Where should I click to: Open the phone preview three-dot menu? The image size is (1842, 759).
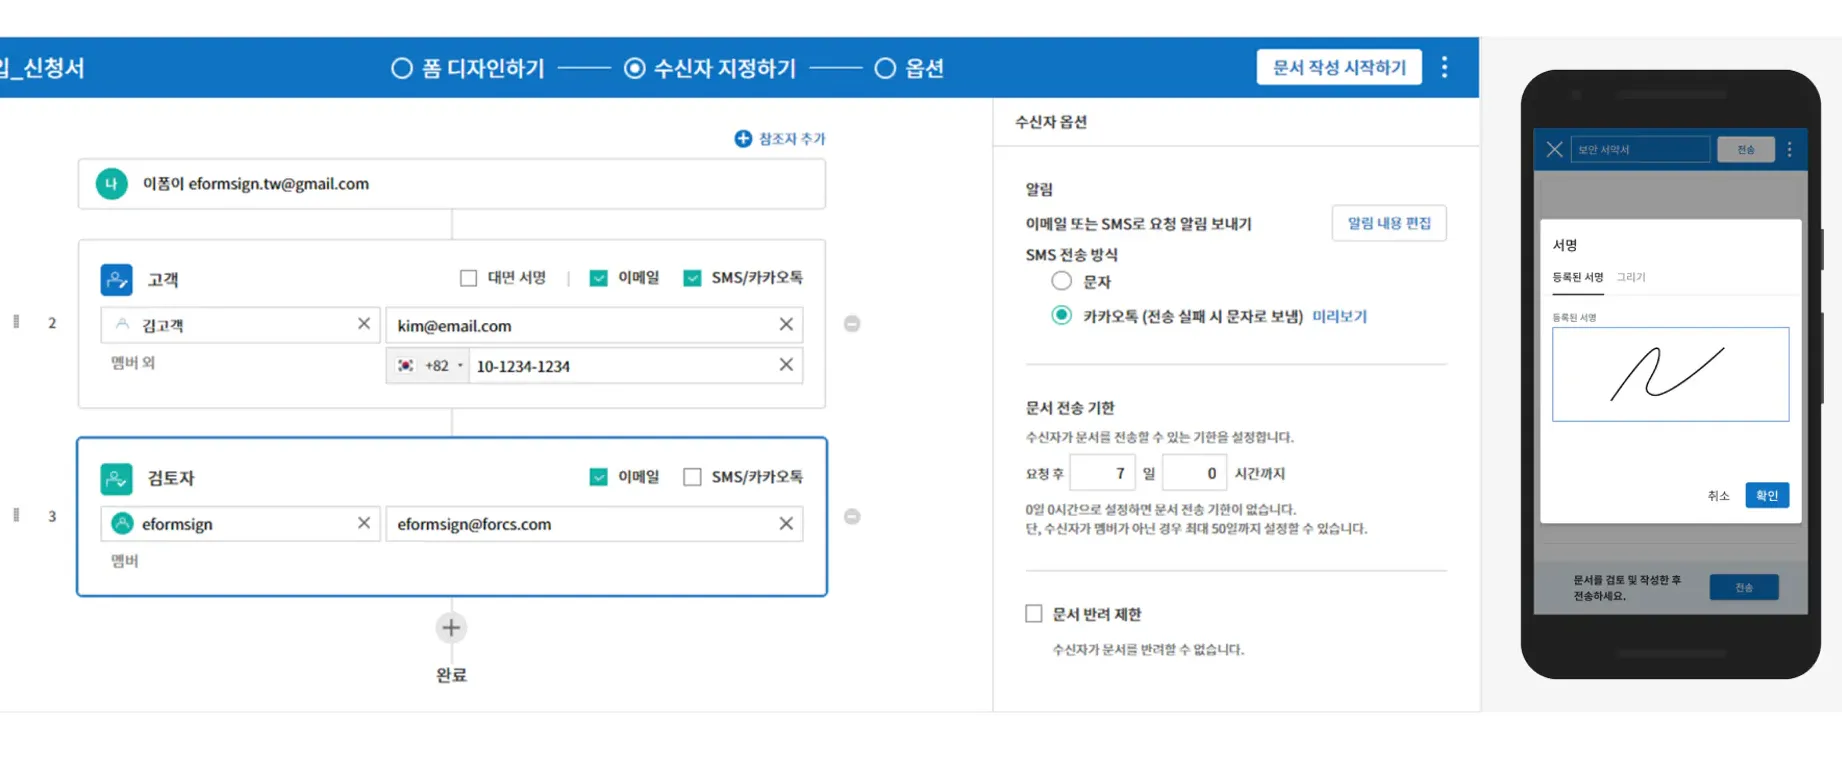point(1789,149)
